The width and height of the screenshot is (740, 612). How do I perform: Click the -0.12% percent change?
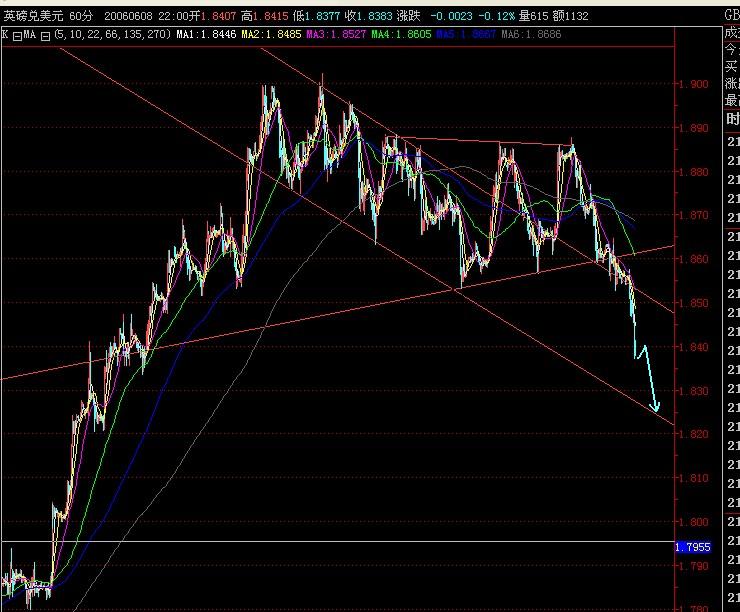point(496,17)
